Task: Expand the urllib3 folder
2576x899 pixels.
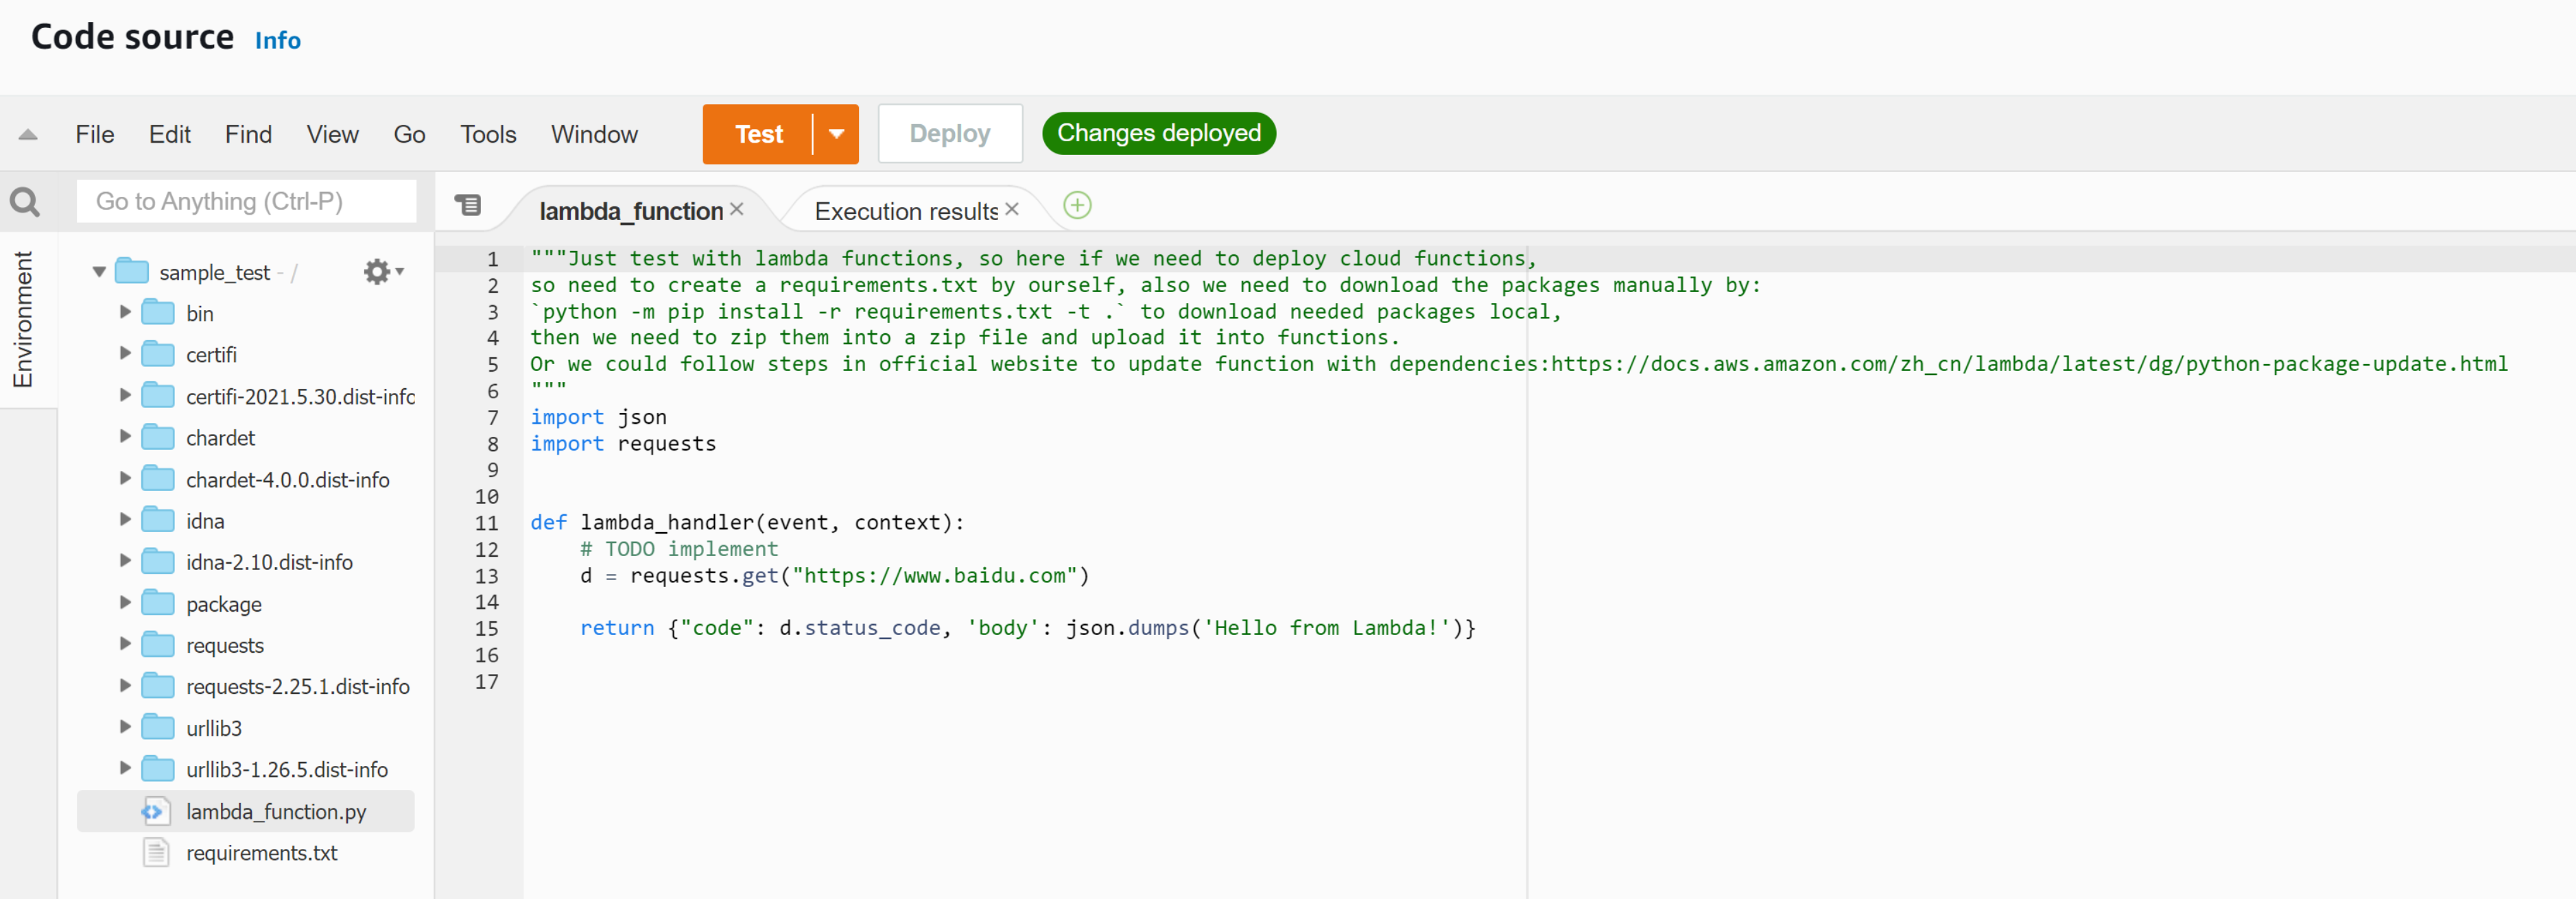Action: click(125, 727)
